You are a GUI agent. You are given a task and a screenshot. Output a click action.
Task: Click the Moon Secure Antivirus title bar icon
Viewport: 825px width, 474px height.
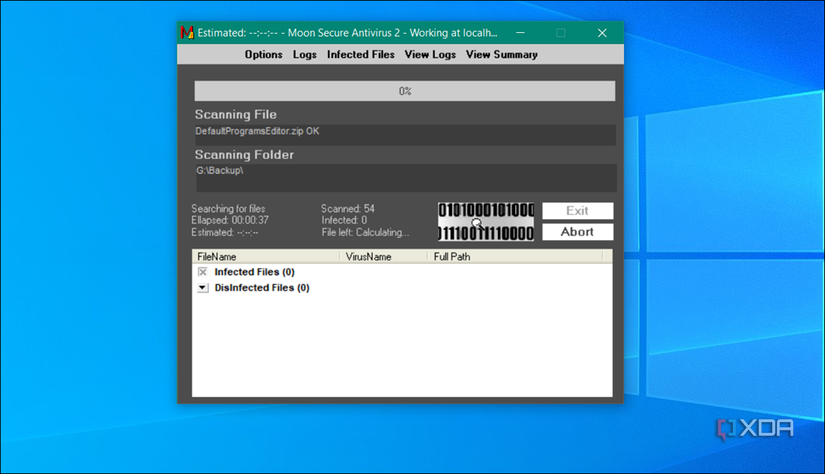186,33
